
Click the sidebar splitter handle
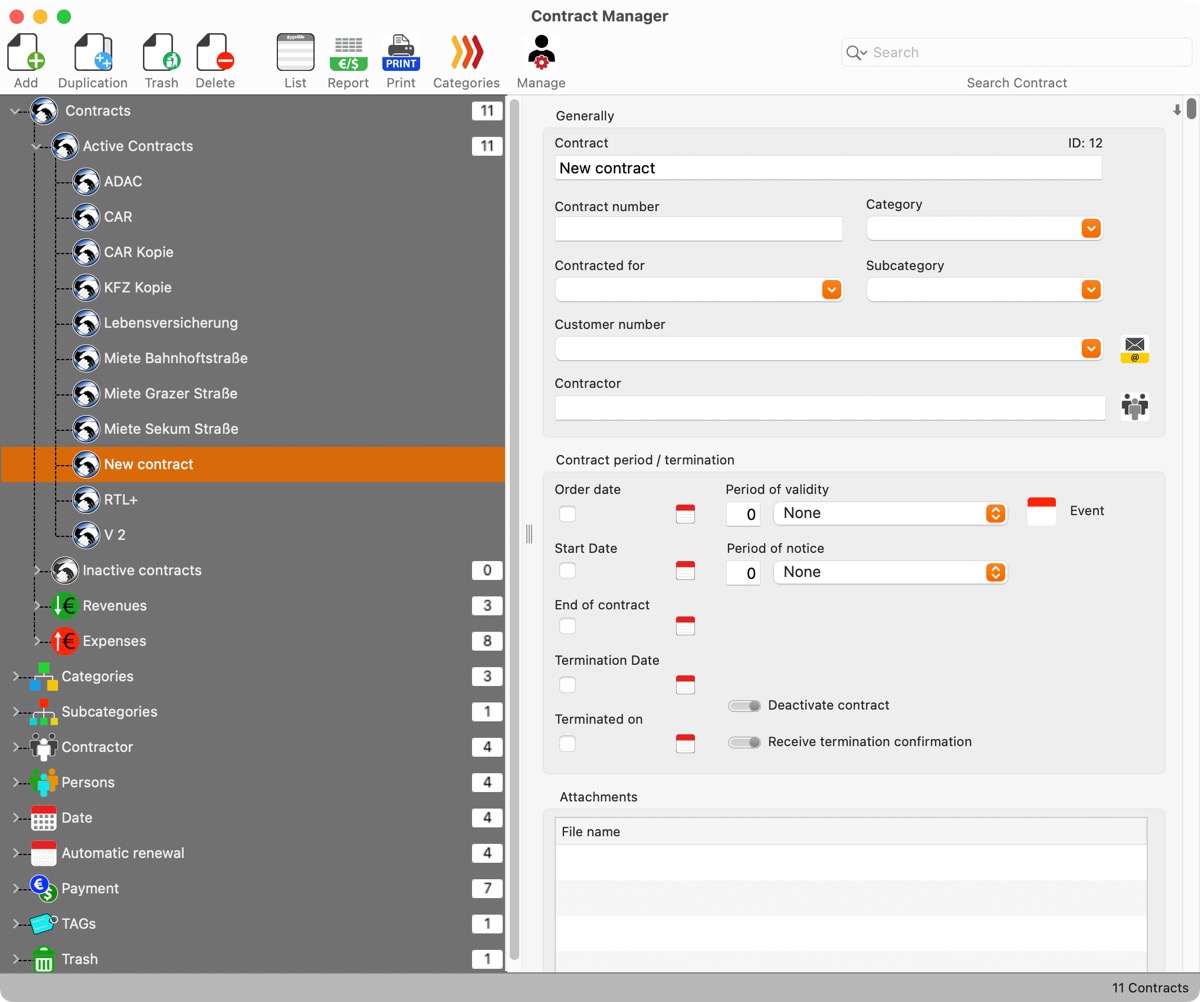tap(529, 534)
